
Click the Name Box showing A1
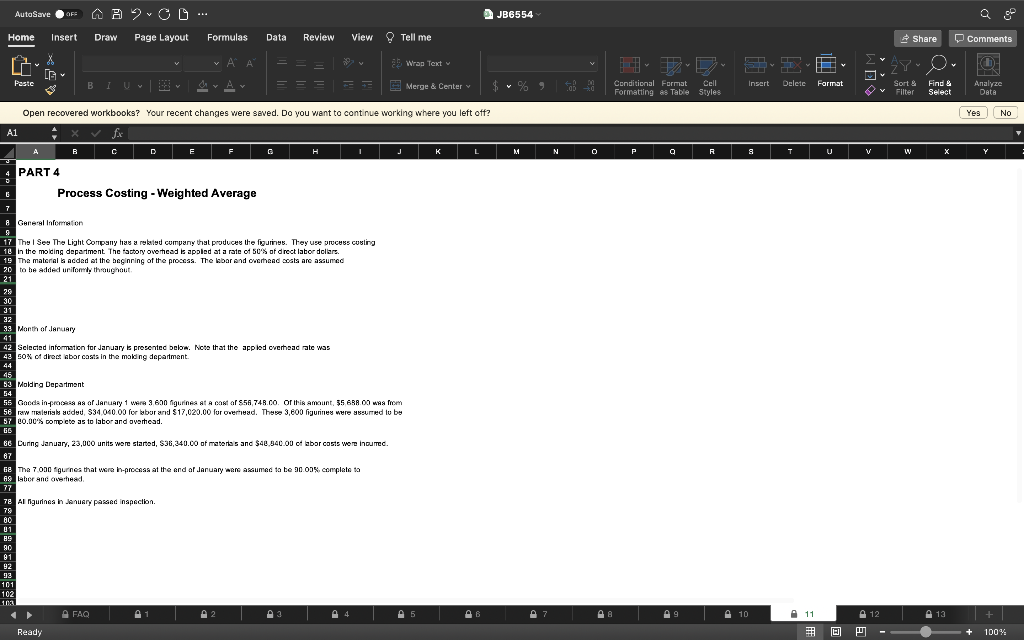(26, 133)
